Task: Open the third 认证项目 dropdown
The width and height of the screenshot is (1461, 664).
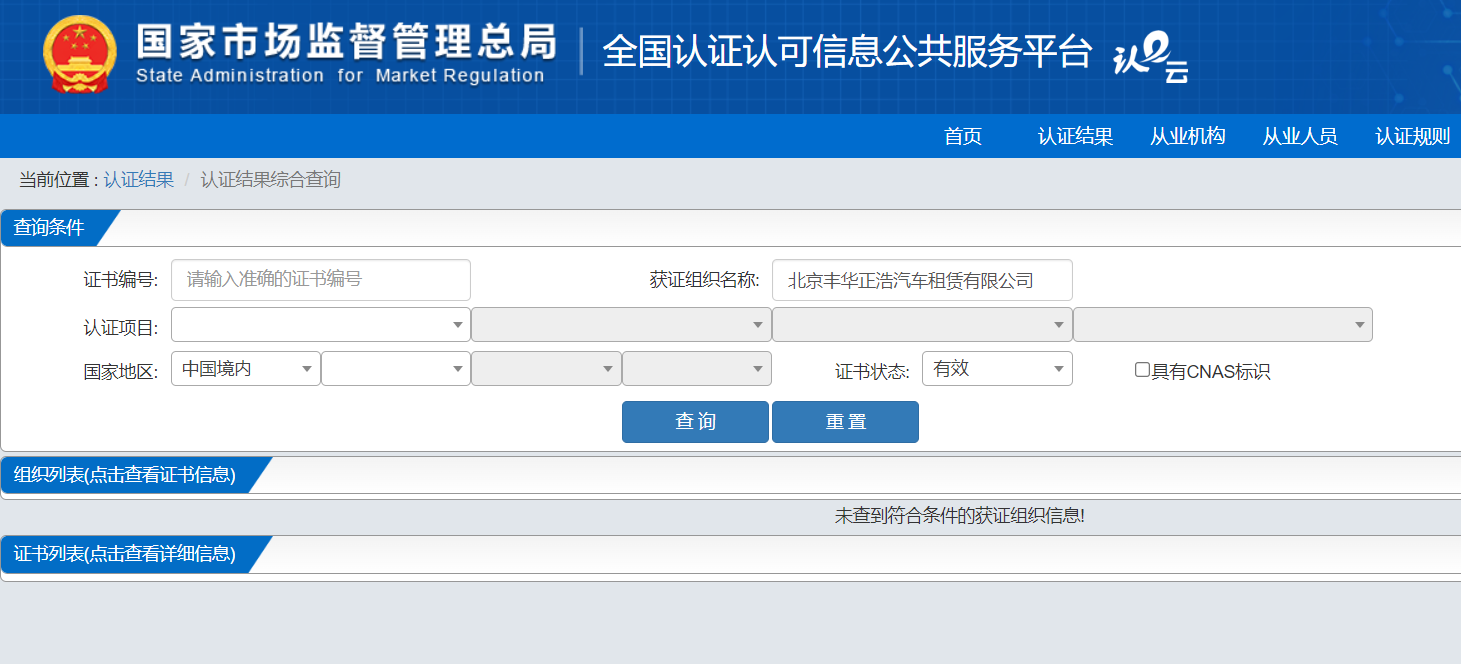Action: click(x=922, y=325)
